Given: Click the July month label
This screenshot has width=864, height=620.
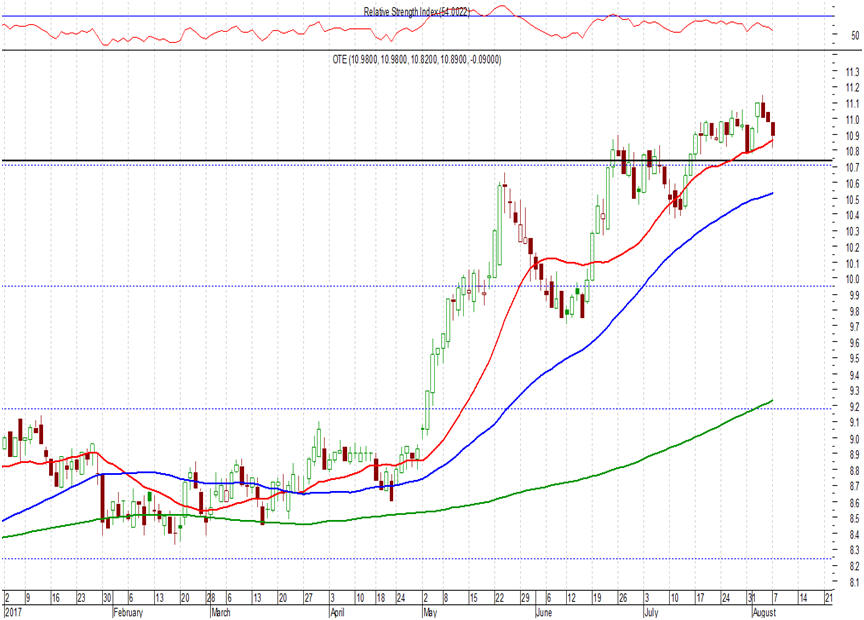Looking at the screenshot, I should [x=651, y=612].
